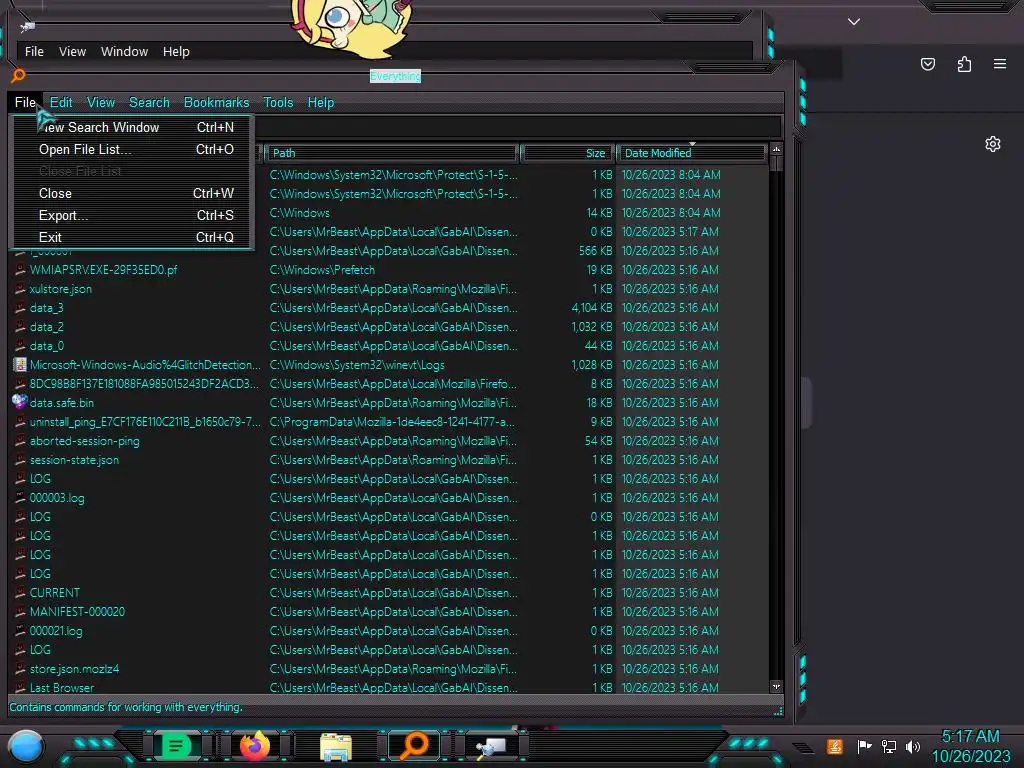This screenshot has height=768, width=1024.
Task: Click the Java tray icon
Action: click(834, 746)
